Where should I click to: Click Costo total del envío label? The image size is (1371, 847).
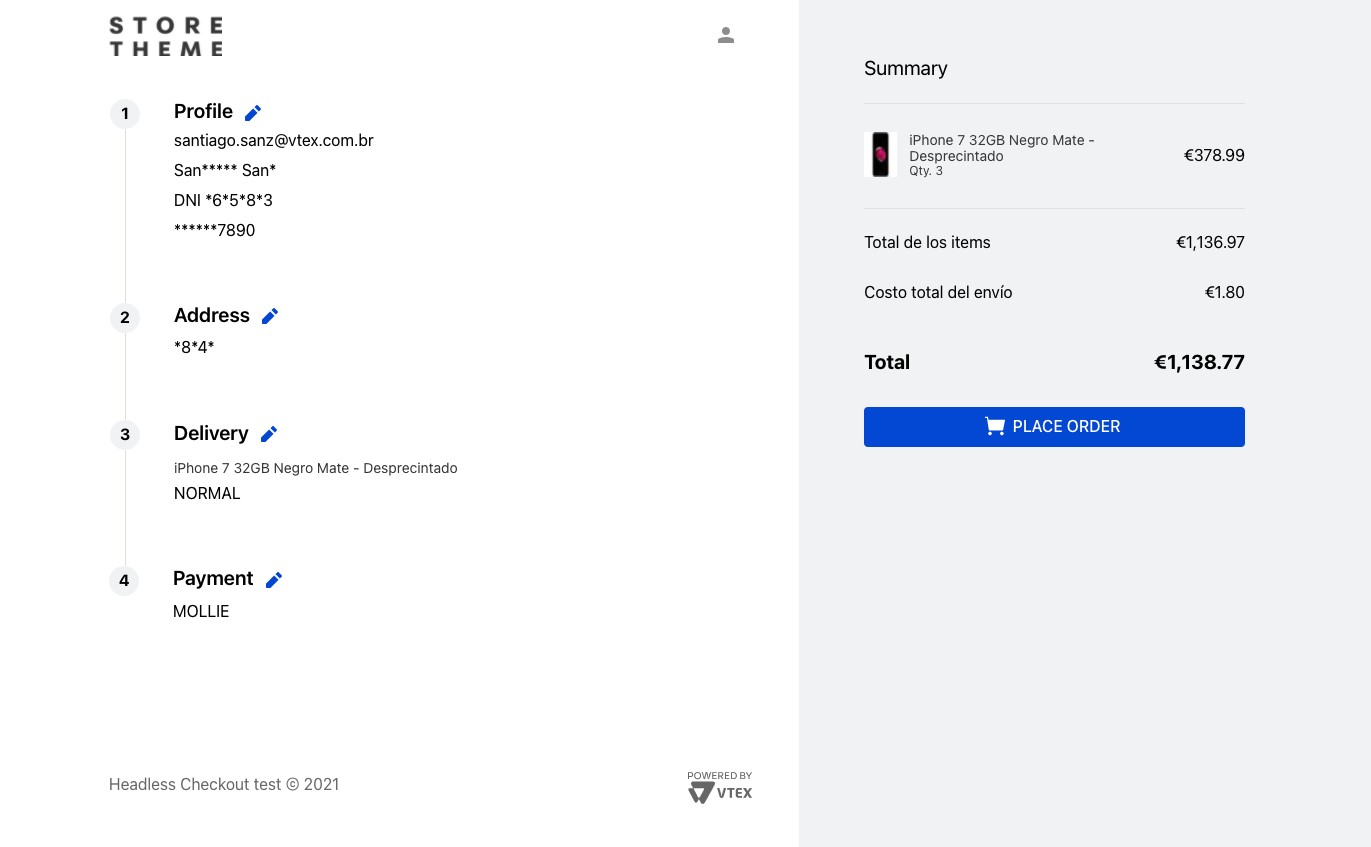(938, 292)
